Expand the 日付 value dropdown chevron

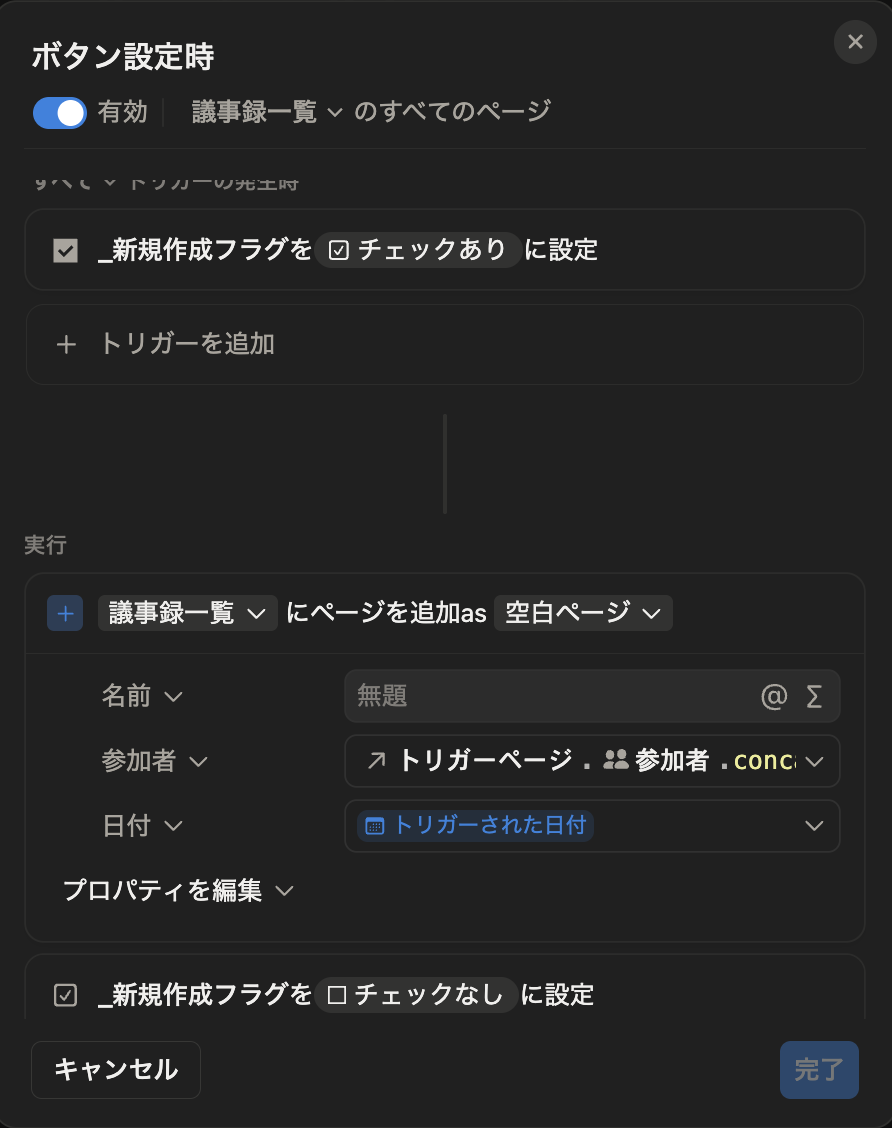pyautogui.click(x=814, y=826)
